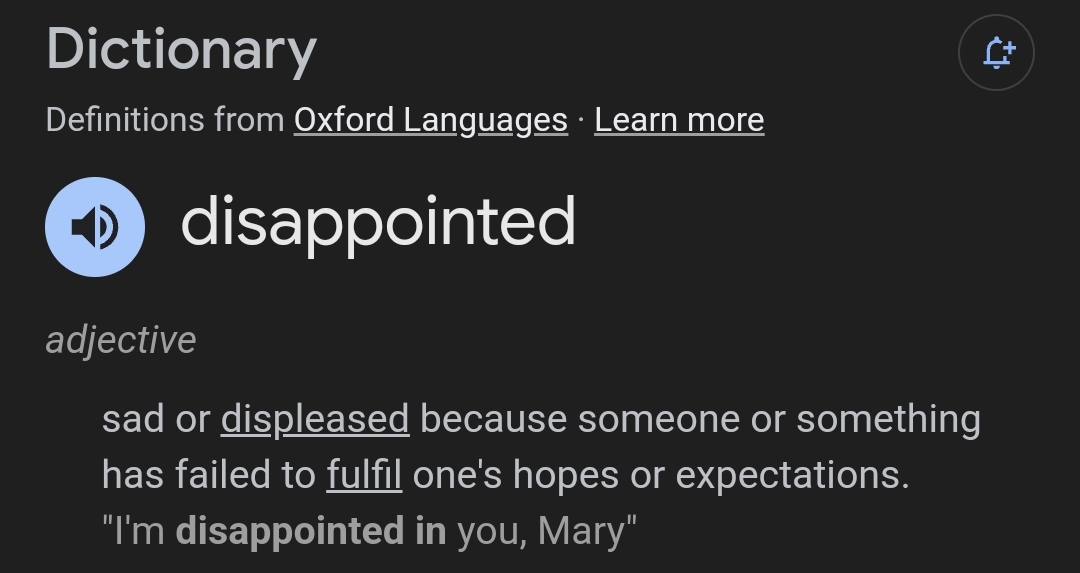The image size is (1080, 573).
Task: Follow the underlined word fulfil
Action: click(x=364, y=475)
